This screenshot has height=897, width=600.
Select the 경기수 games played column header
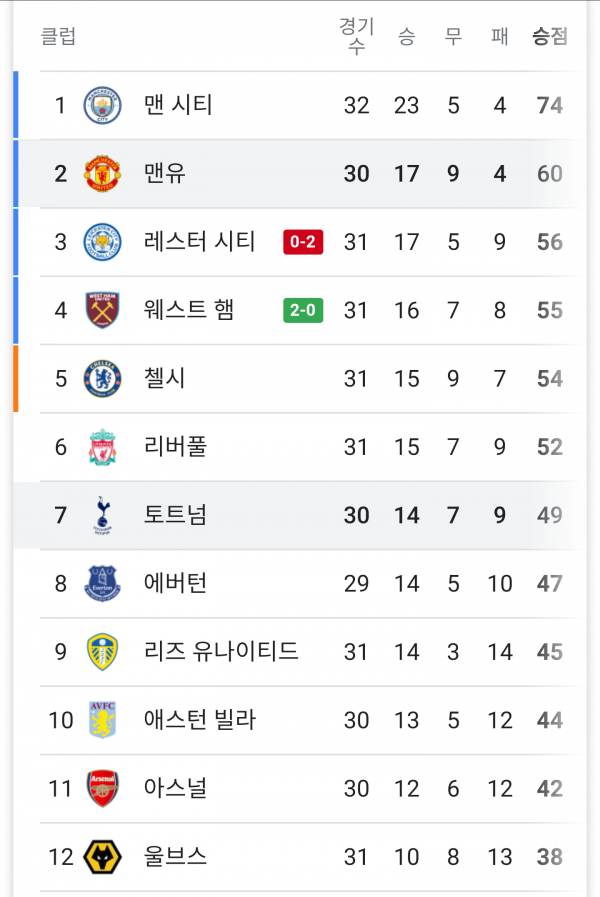tap(356, 37)
